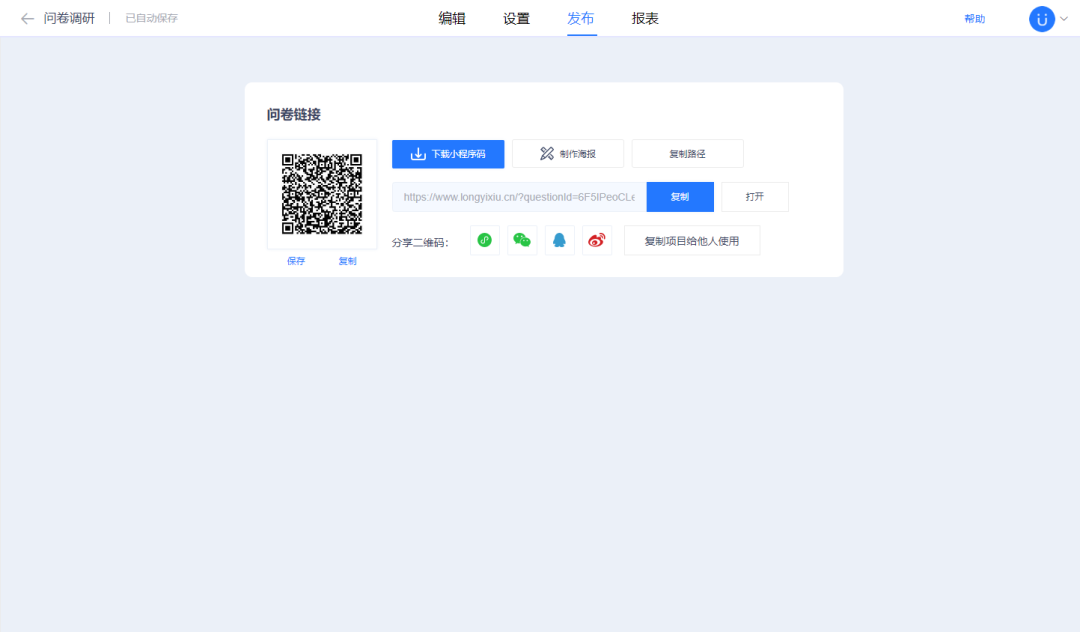Click the 问卷链接 heading
Viewport: 1080px width, 632px height.
pyautogui.click(x=293, y=114)
